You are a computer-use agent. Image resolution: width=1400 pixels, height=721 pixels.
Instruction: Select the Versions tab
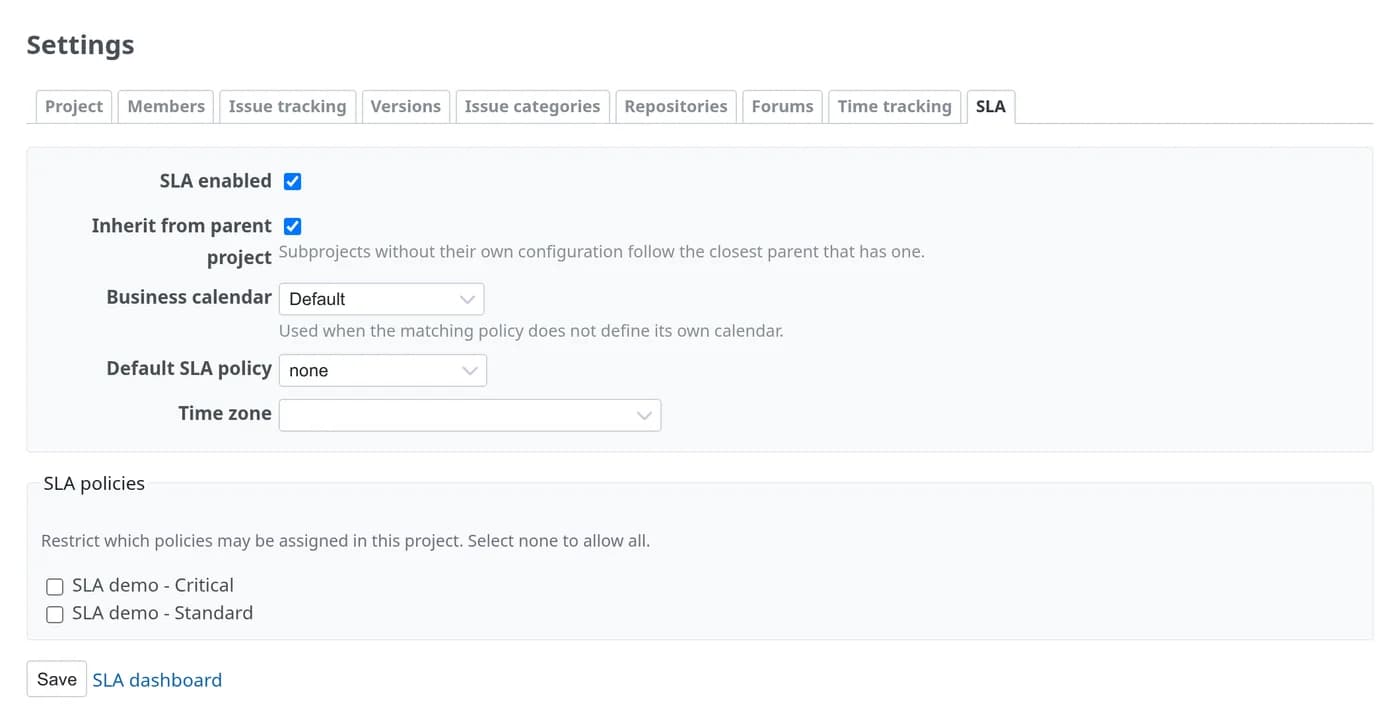[x=405, y=106]
